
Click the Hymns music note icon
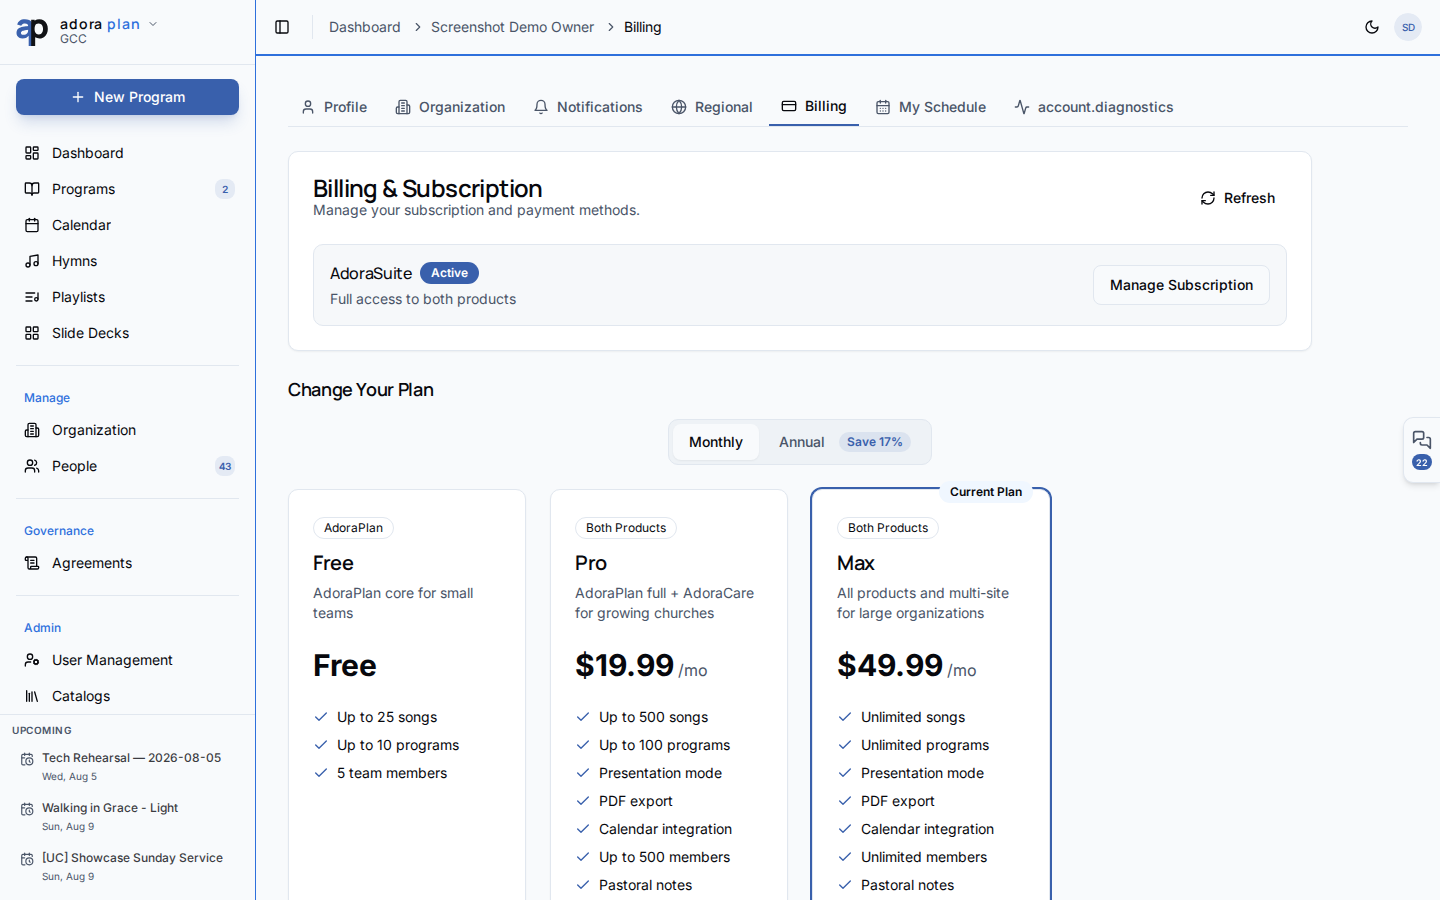click(x=32, y=261)
